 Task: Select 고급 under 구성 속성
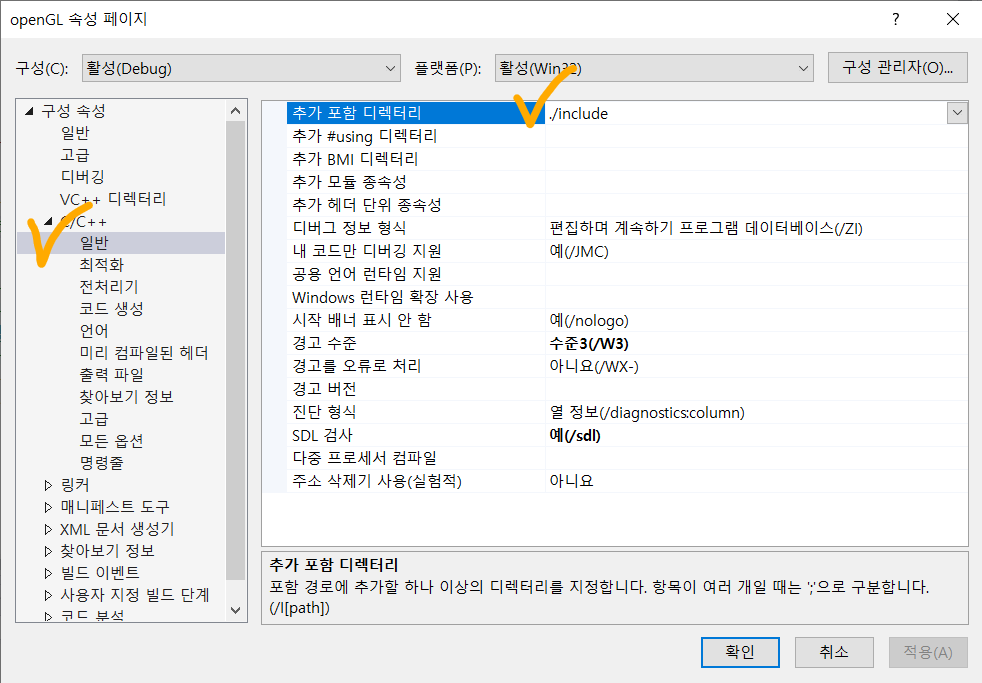click(75, 155)
